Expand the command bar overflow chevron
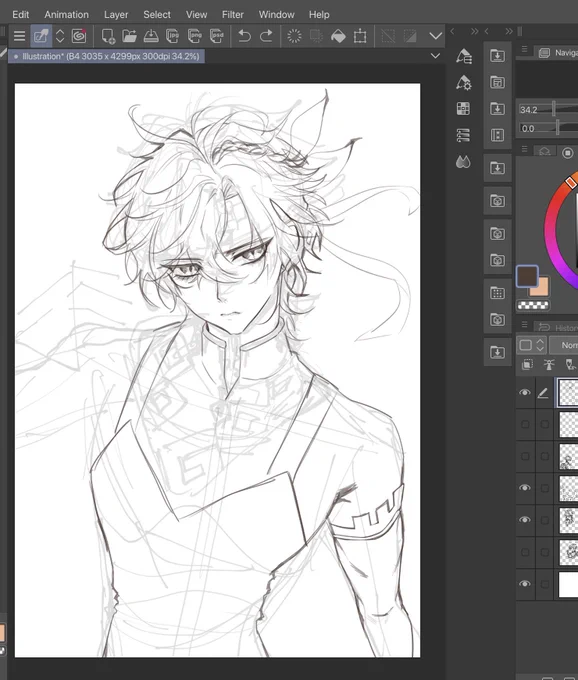Viewport: 578px width, 680px height. coord(435,36)
